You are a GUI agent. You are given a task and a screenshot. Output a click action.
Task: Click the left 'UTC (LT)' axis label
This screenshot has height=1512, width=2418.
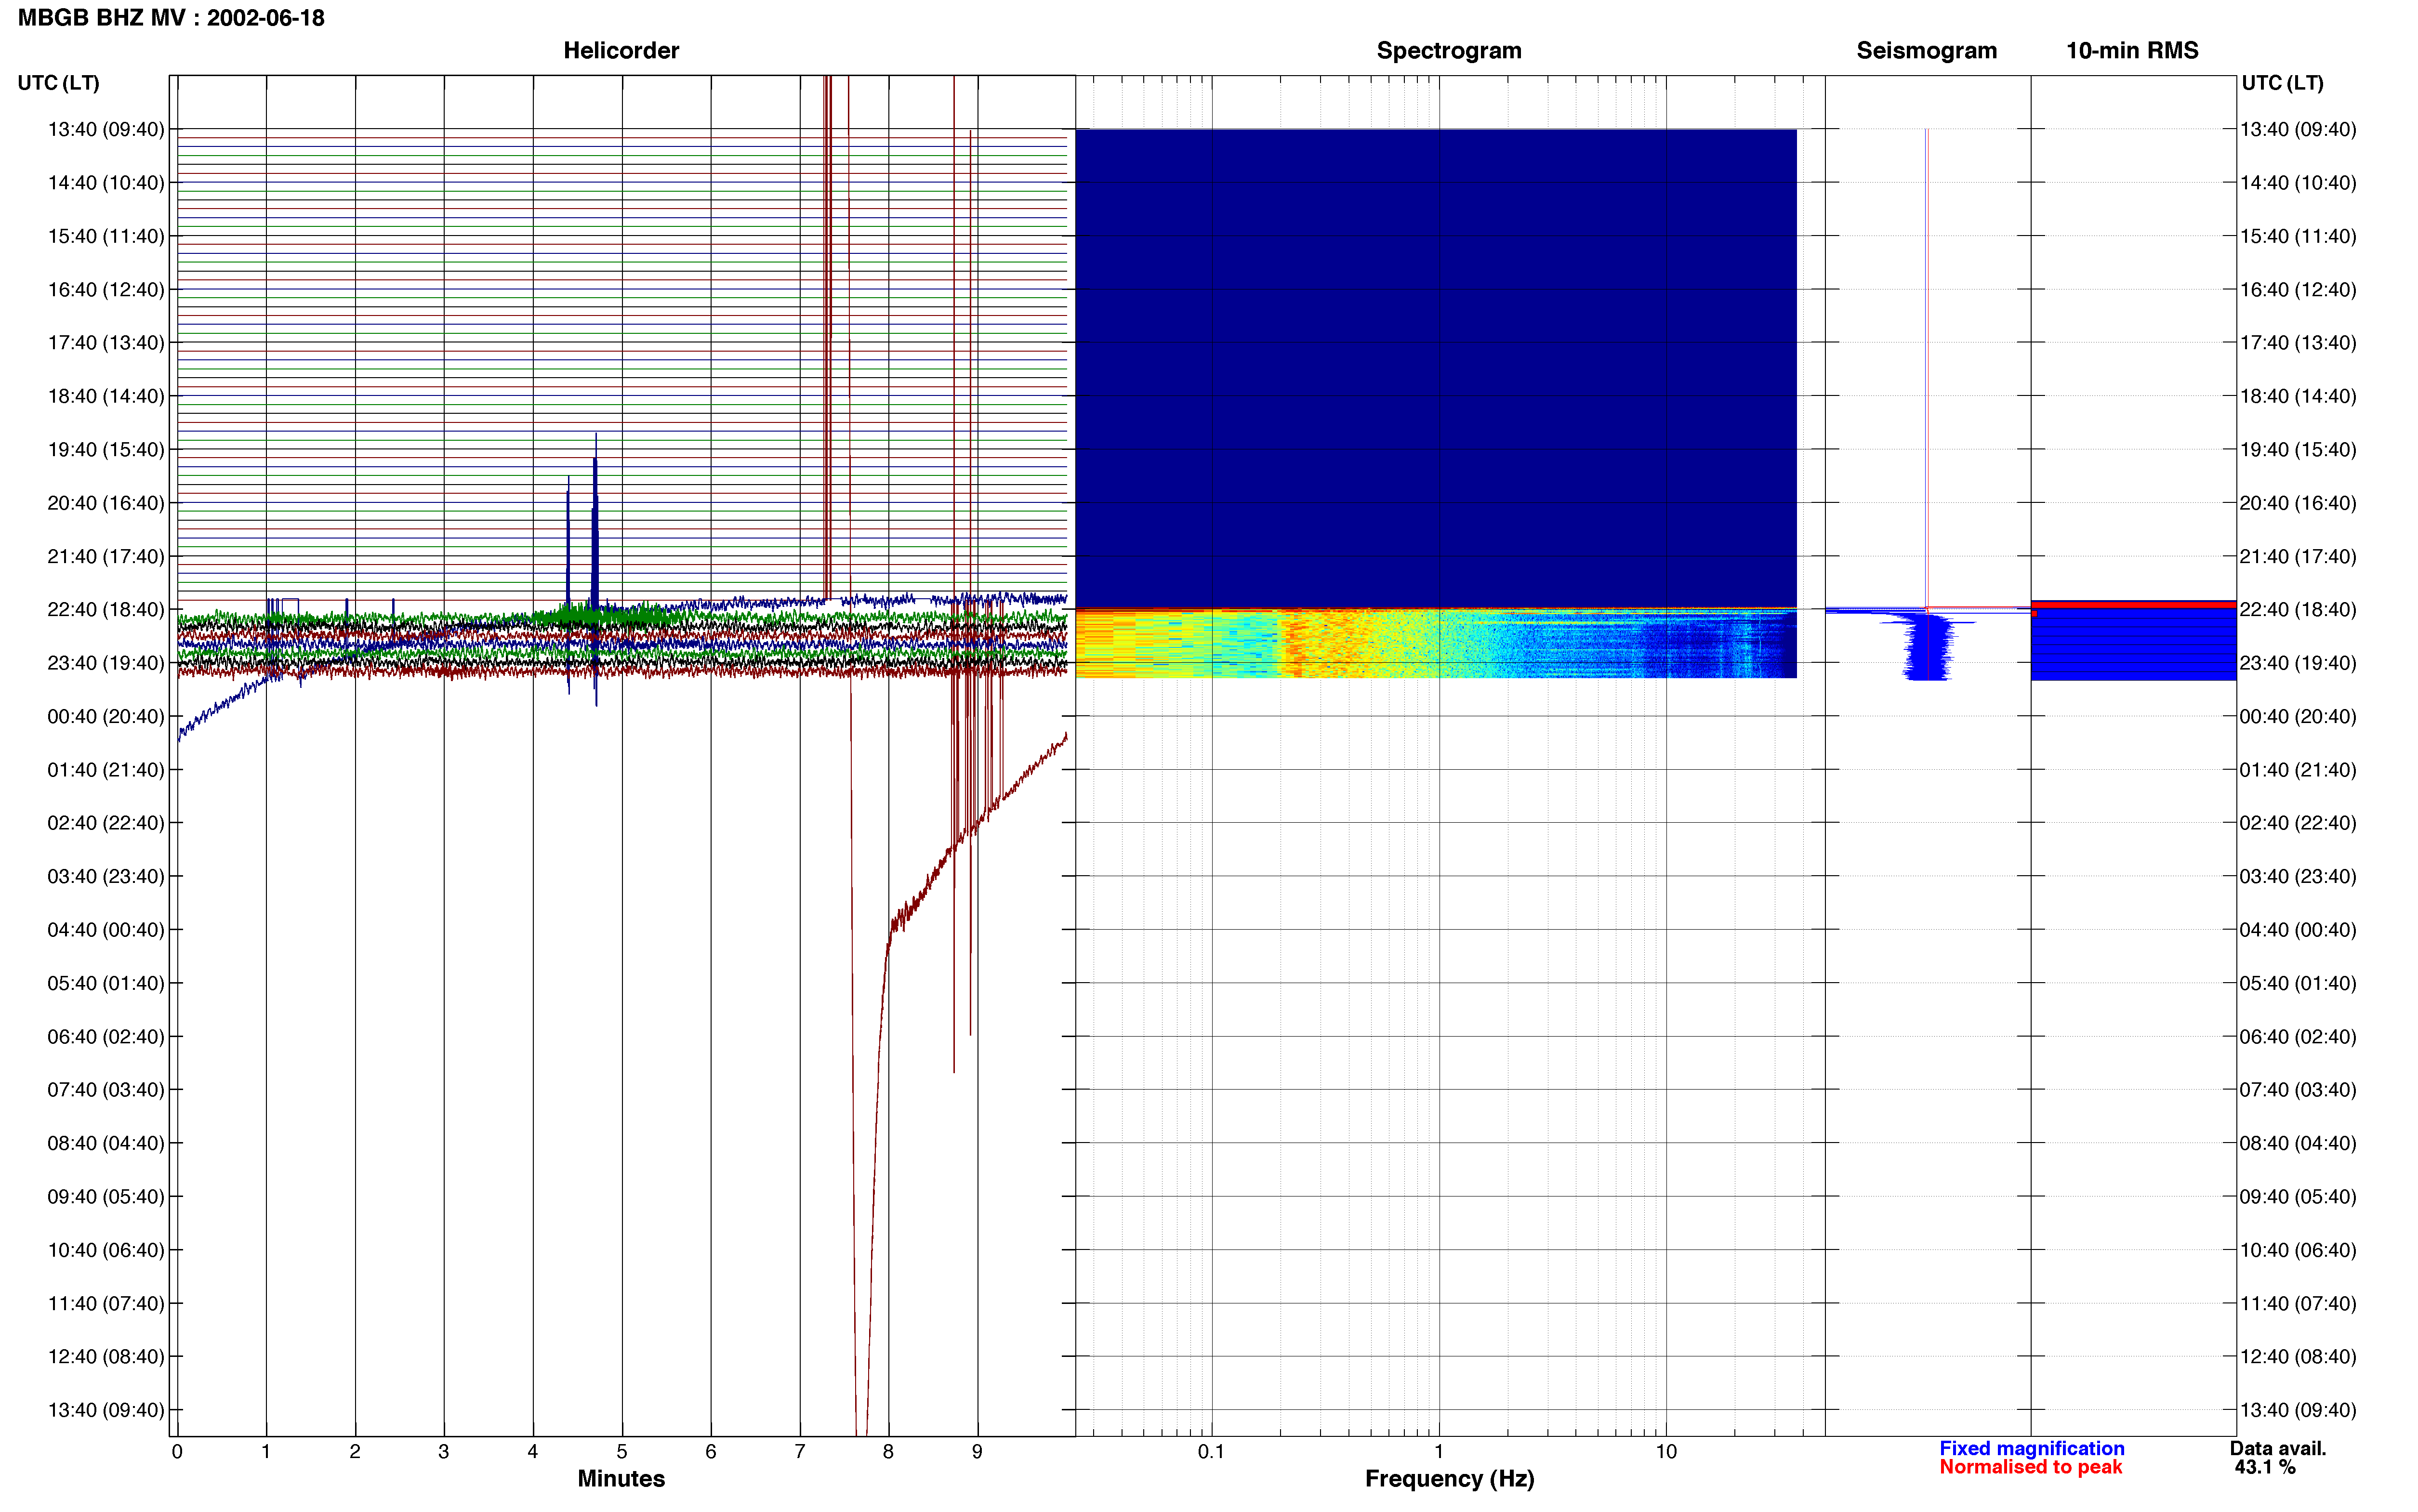click(x=58, y=83)
